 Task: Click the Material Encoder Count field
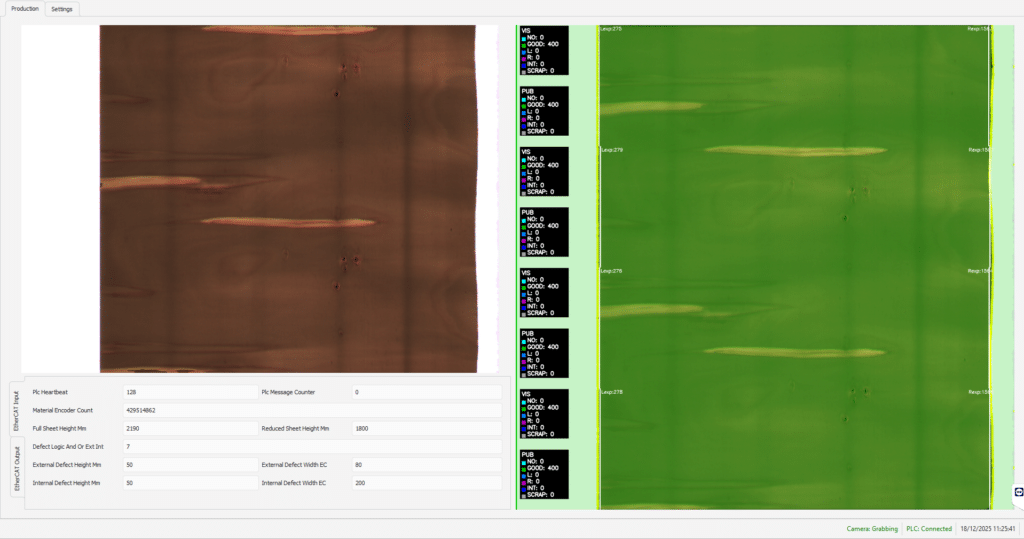point(311,410)
